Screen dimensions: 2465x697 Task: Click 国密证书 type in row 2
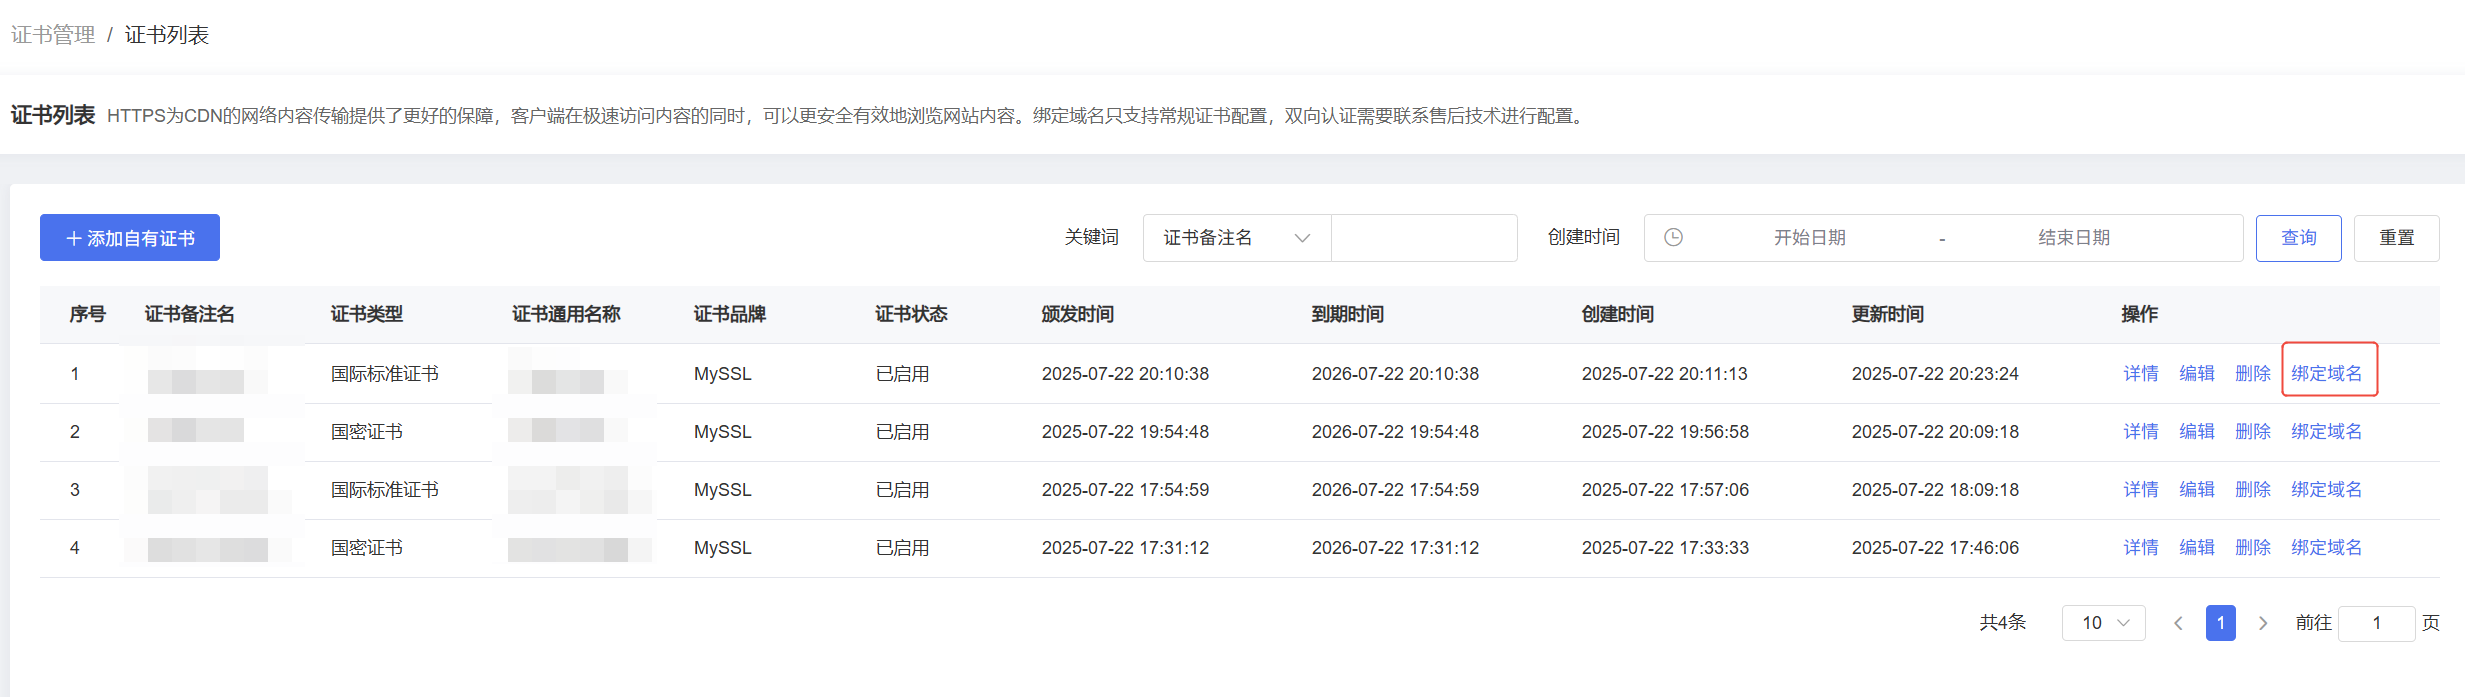pos(367,432)
